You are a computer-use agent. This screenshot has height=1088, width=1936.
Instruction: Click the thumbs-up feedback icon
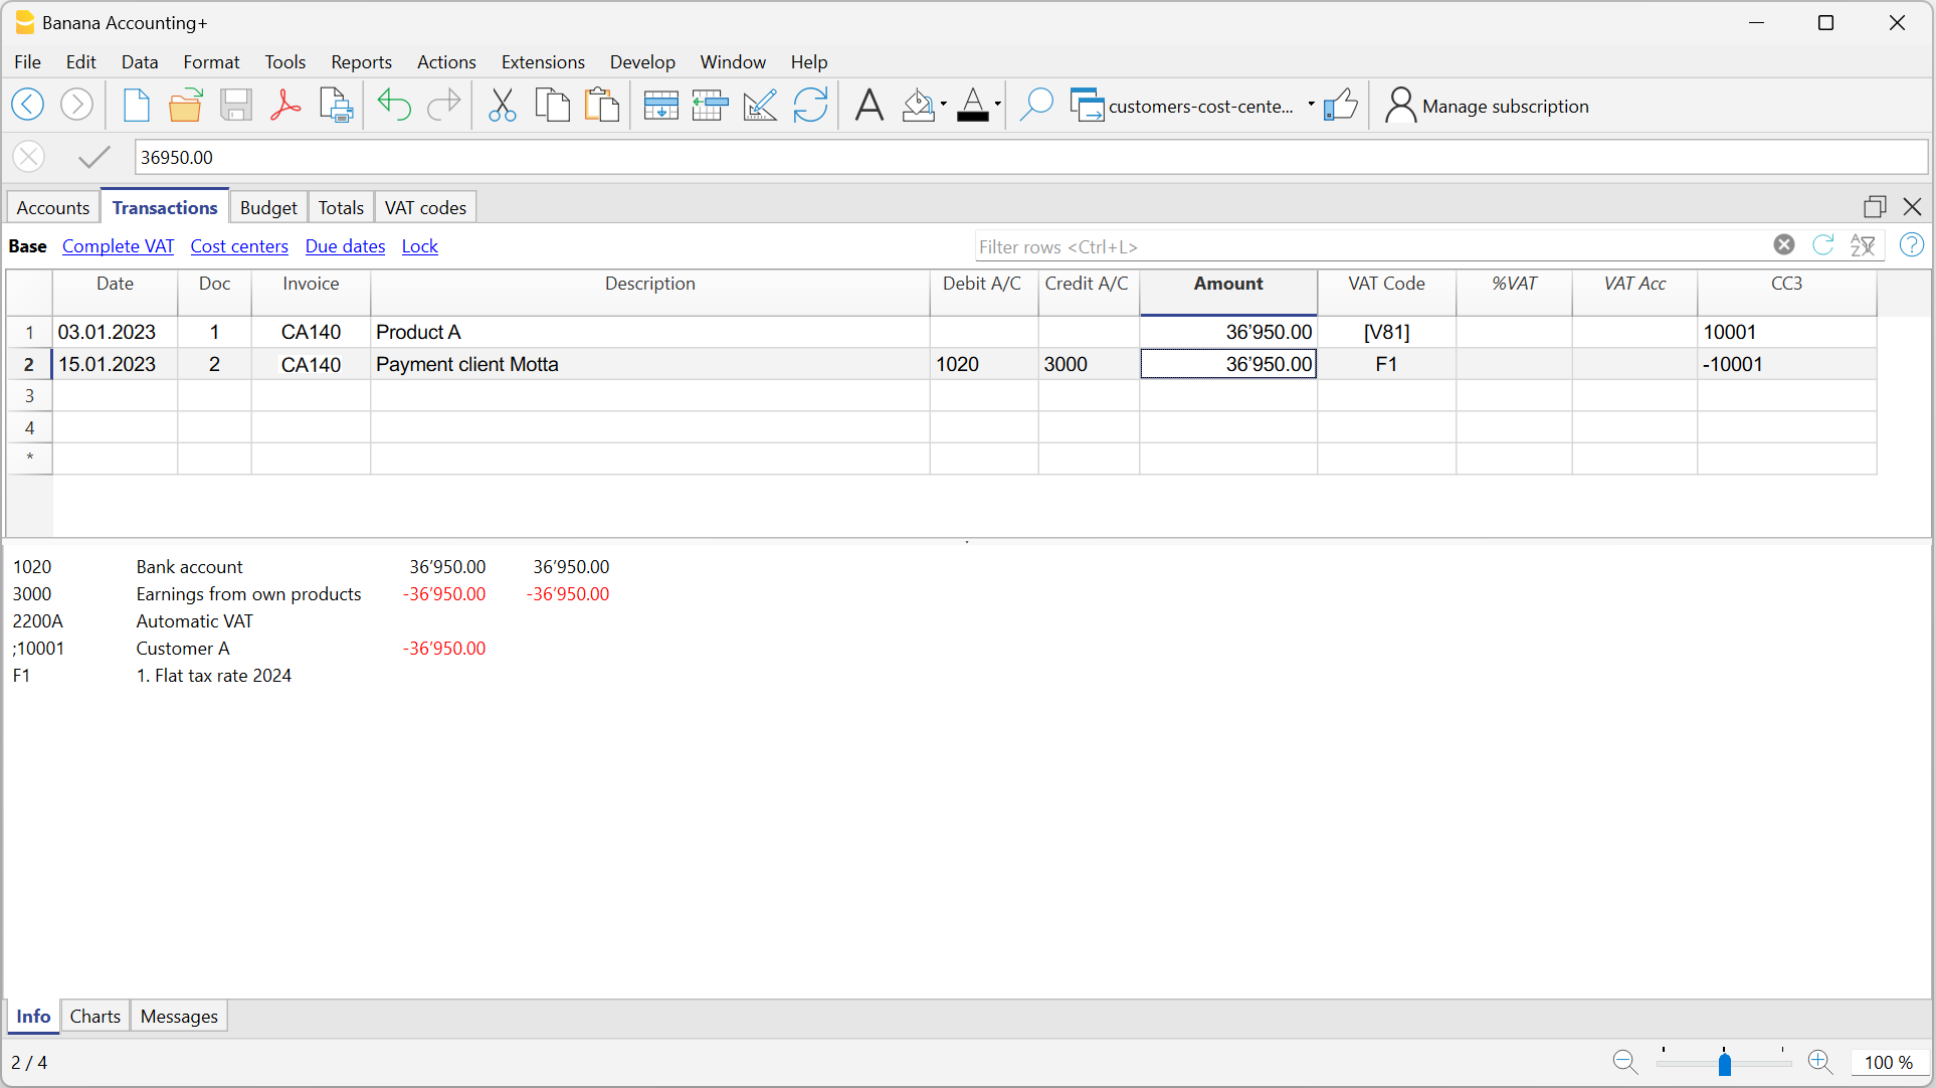click(x=1341, y=105)
